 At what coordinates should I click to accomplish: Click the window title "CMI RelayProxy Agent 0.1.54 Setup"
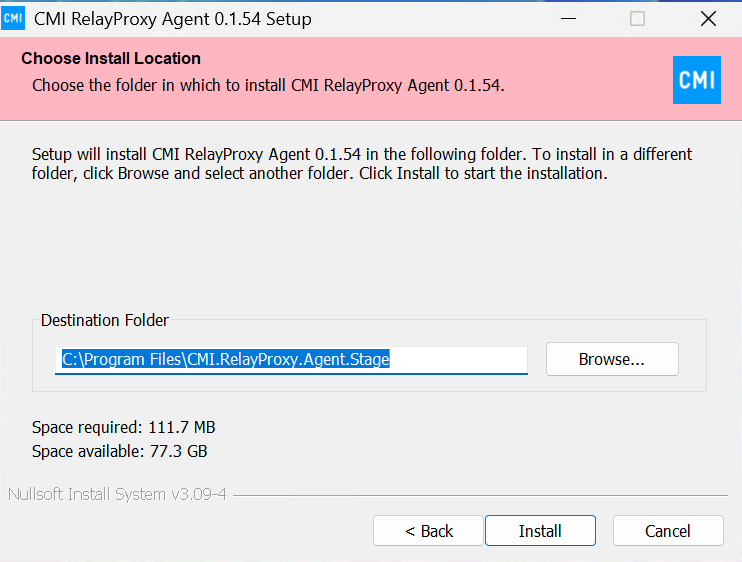173,19
